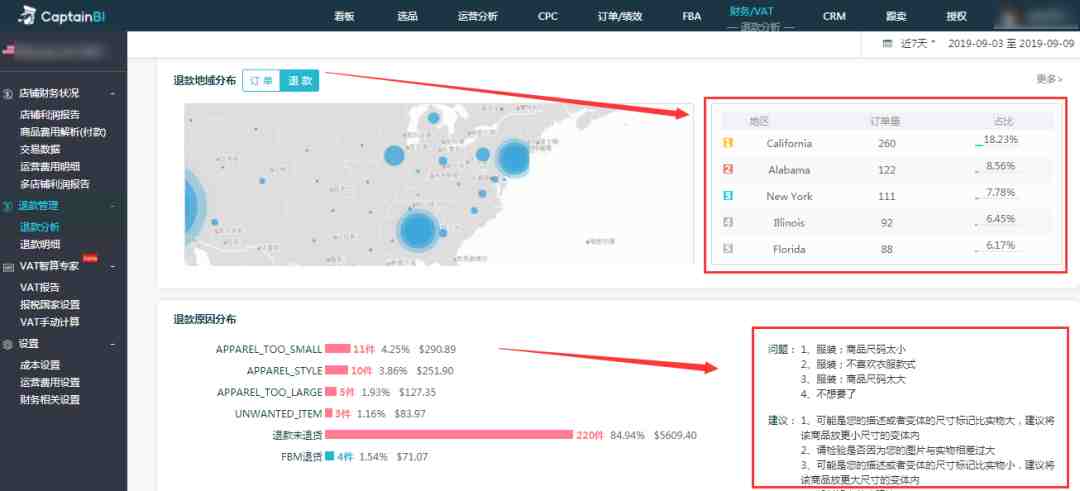The width and height of the screenshot is (1080, 491).
Task: Open the 授权 top menu
Action: coord(956,17)
